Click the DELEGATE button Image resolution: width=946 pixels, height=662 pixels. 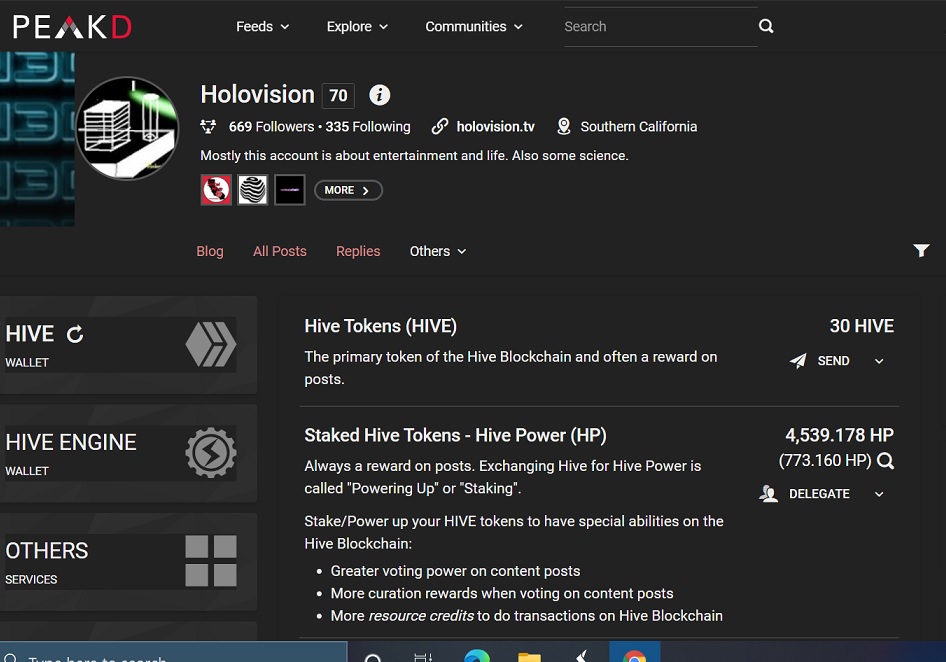click(x=819, y=494)
